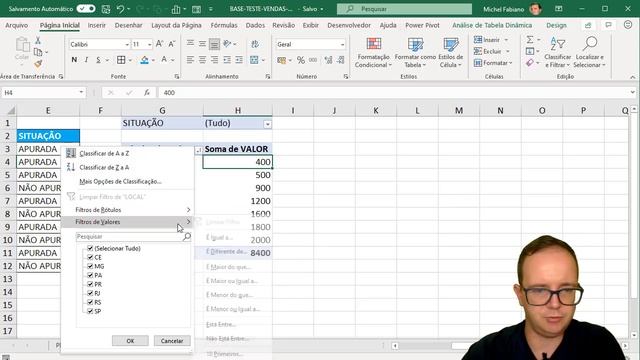Click the Design ribbon tab
The height and width of the screenshot is (360, 640).
tap(556, 25)
